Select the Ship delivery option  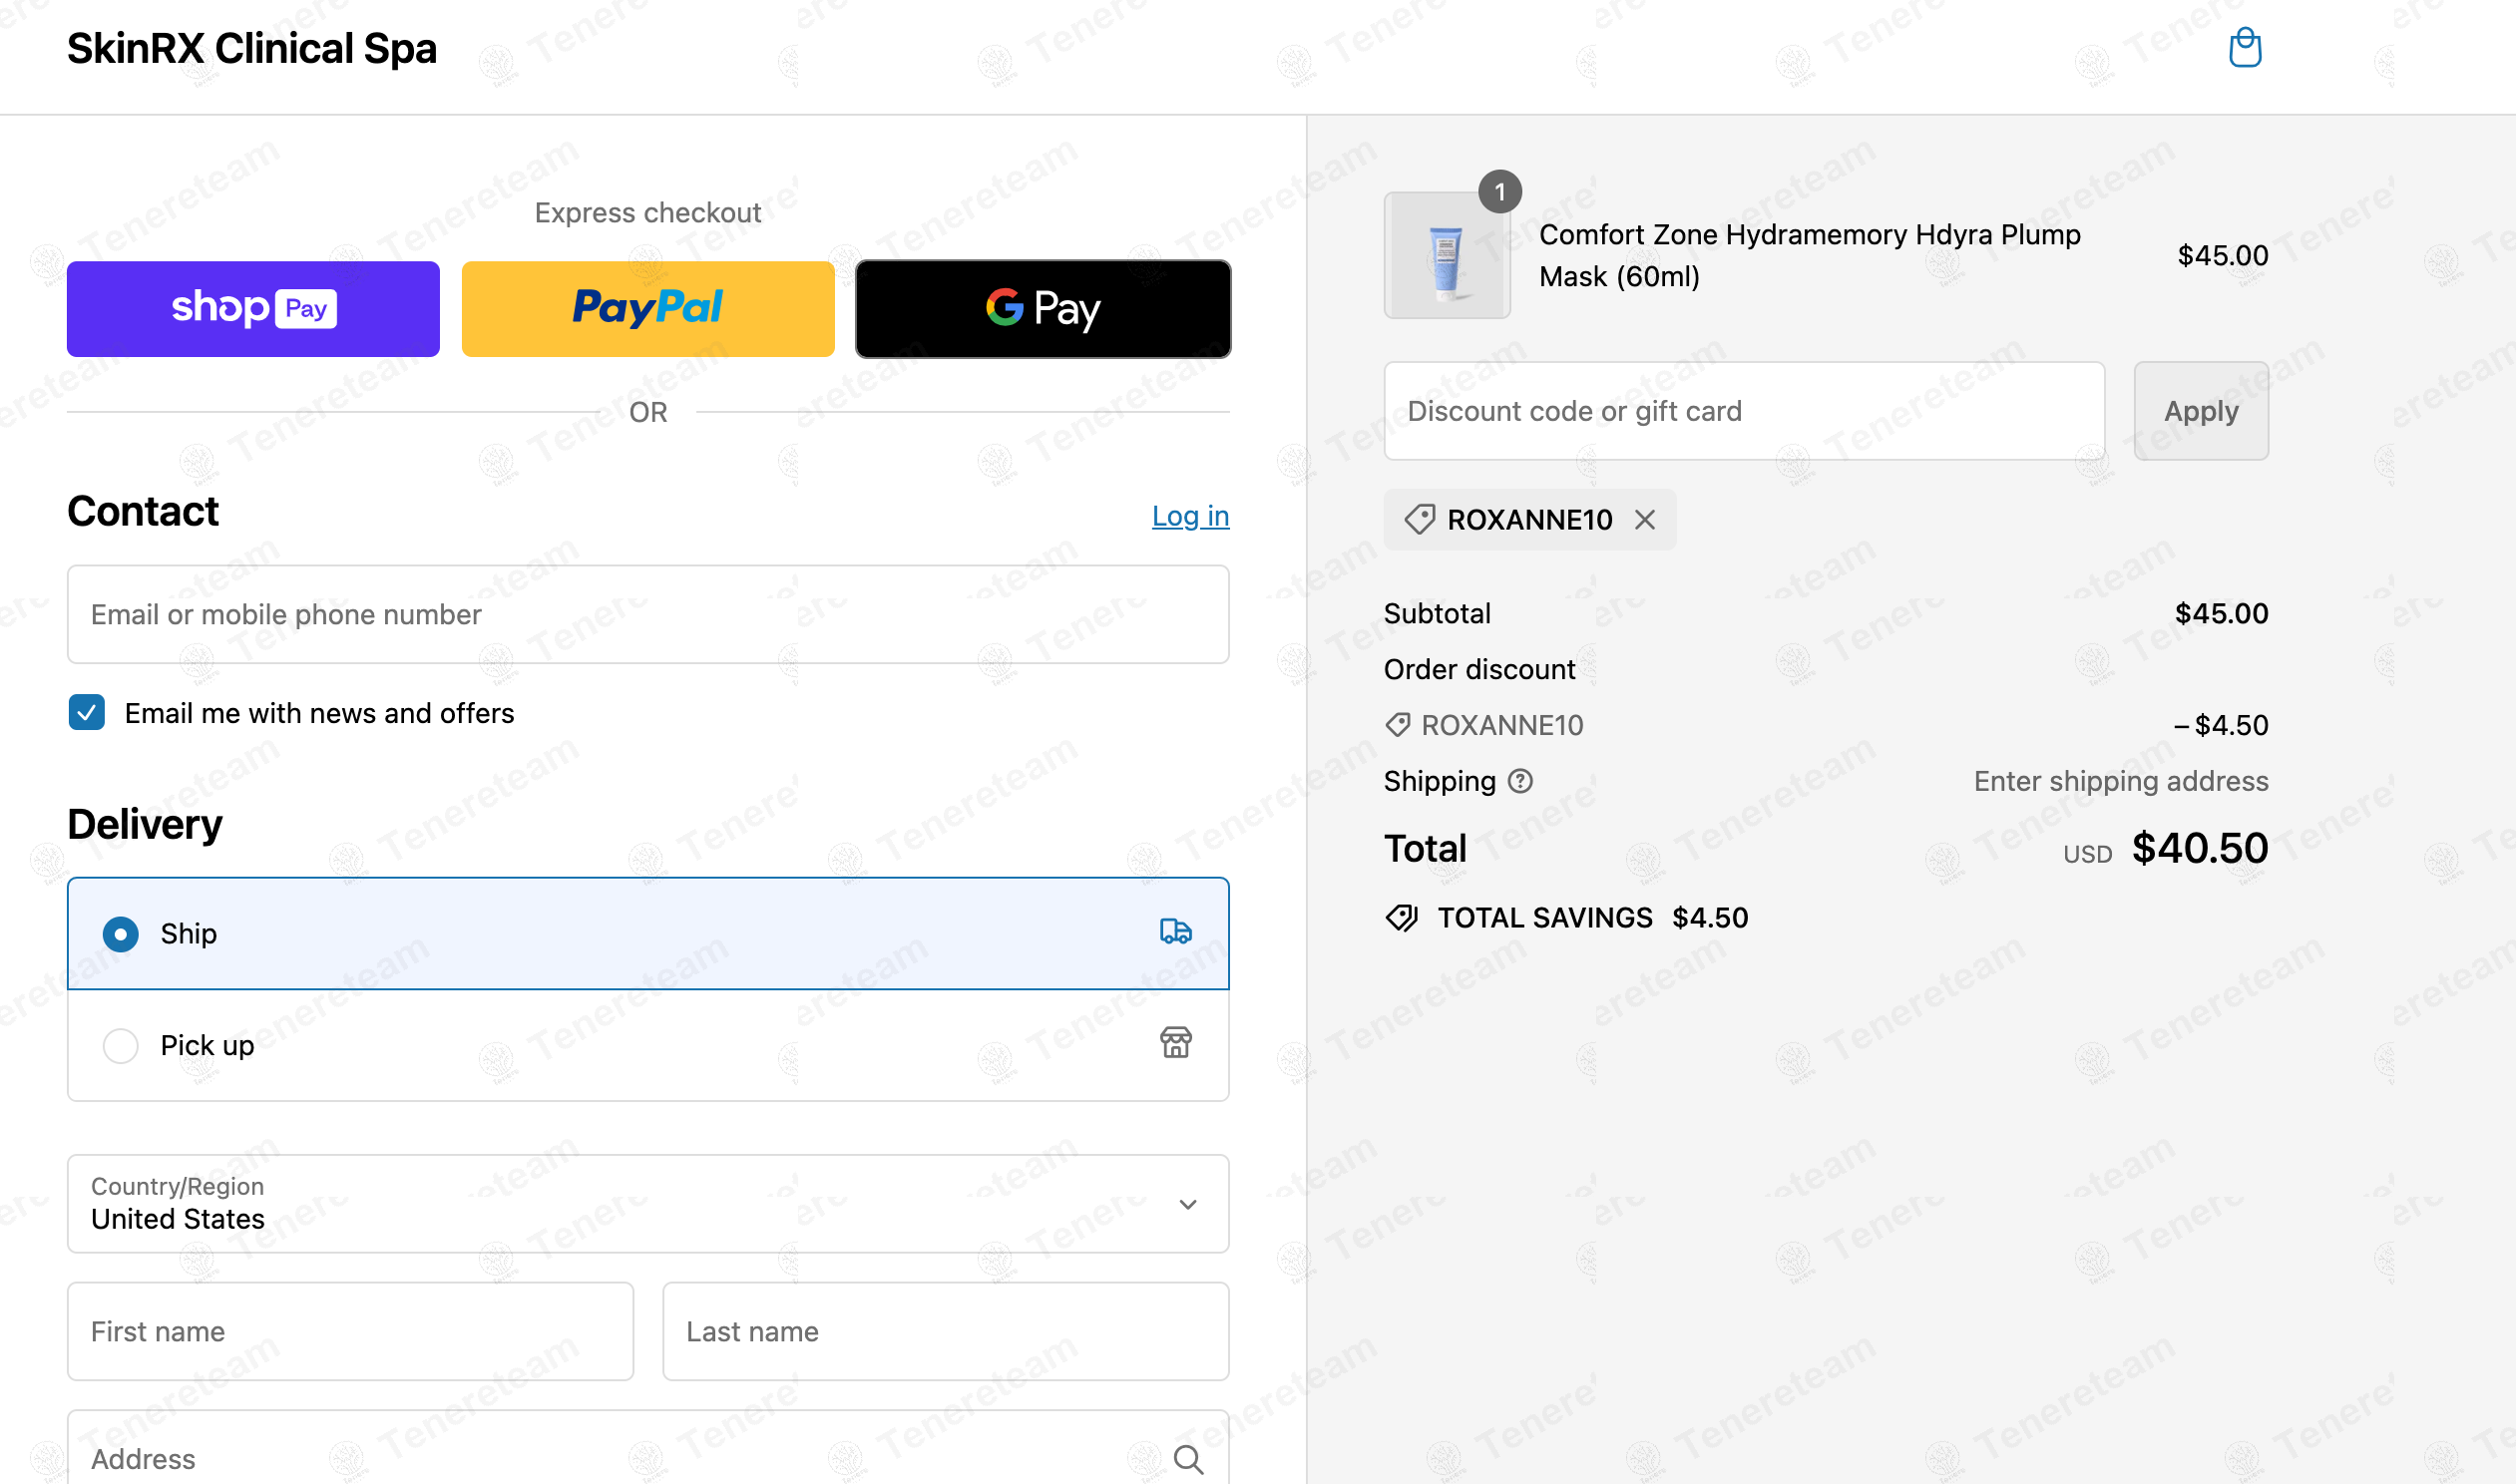point(648,933)
